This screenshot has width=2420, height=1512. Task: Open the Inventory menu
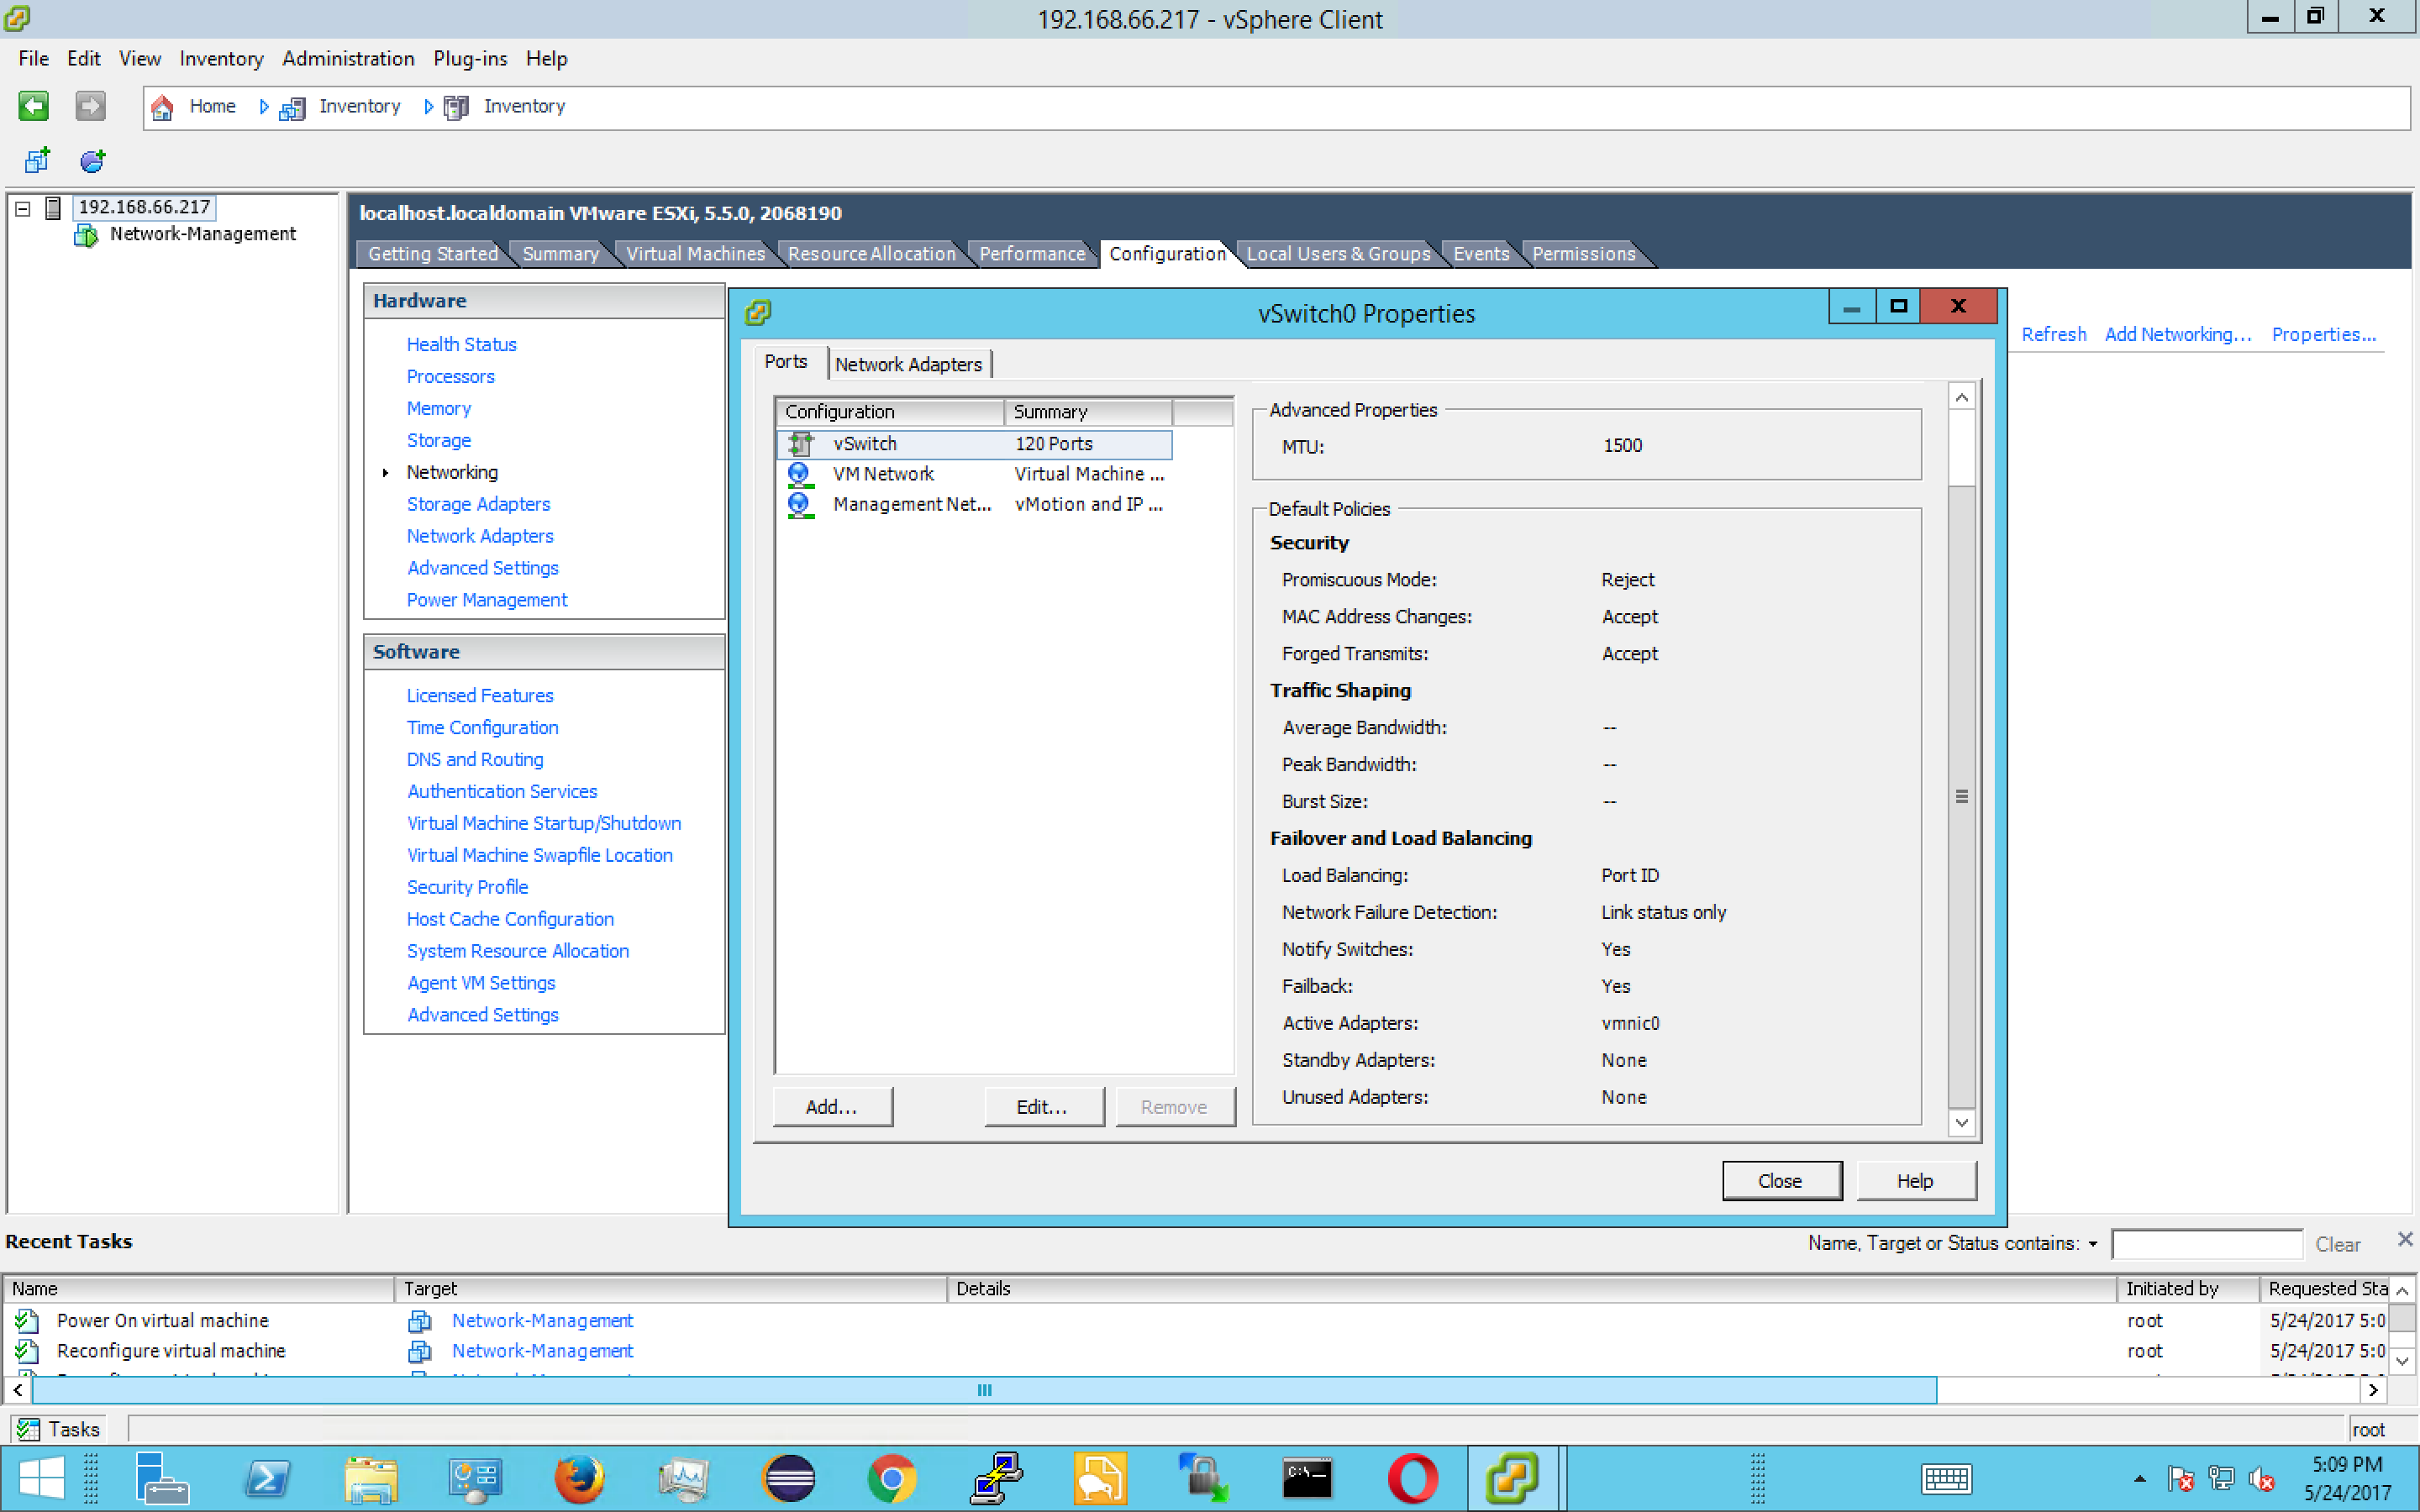coord(221,59)
